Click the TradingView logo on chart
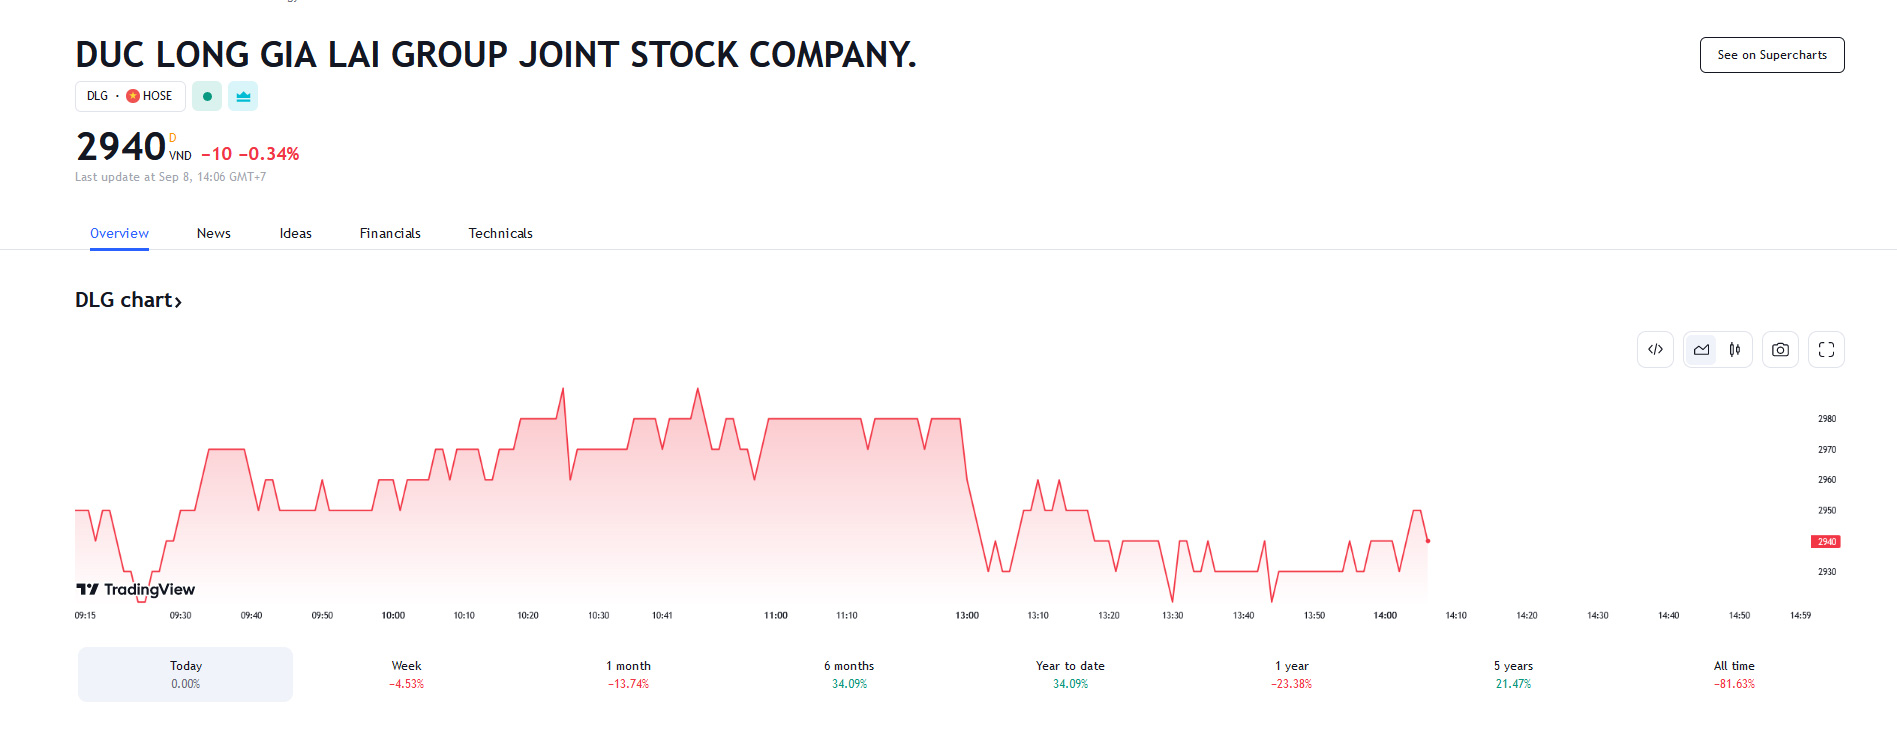Viewport: 1897px width, 754px height. coord(136,589)
